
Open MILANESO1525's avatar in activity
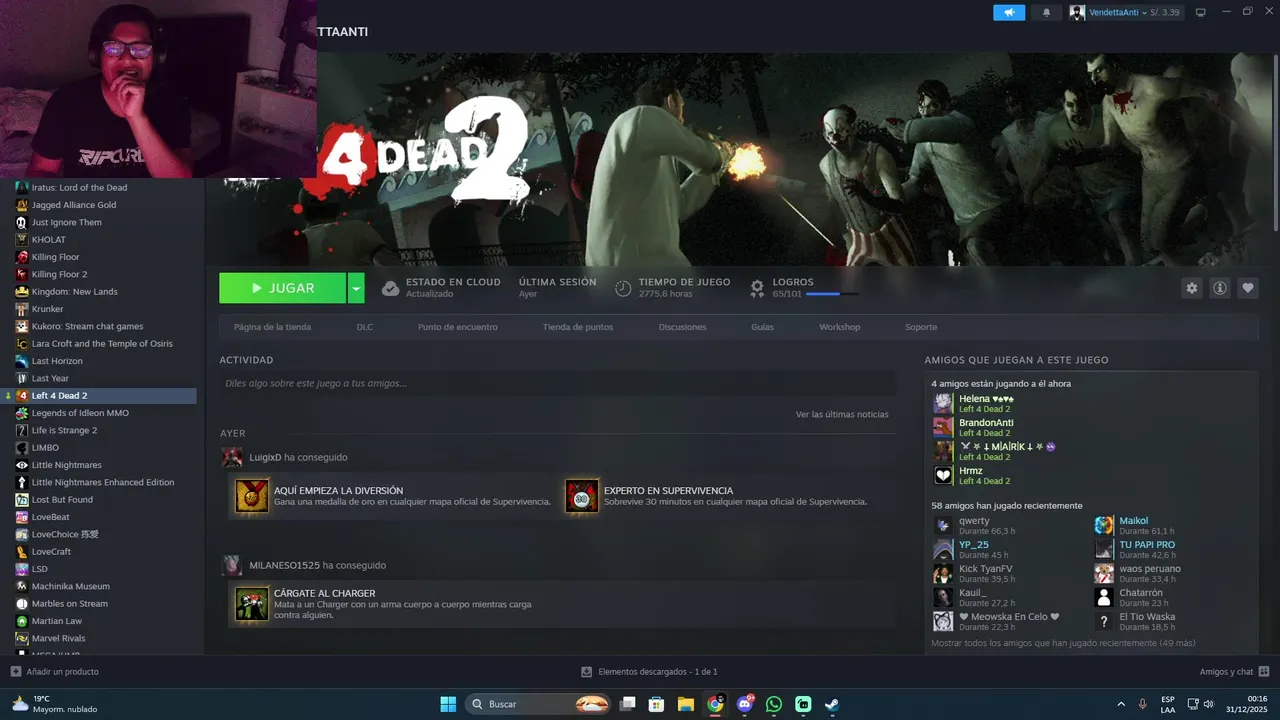point(232,565)
